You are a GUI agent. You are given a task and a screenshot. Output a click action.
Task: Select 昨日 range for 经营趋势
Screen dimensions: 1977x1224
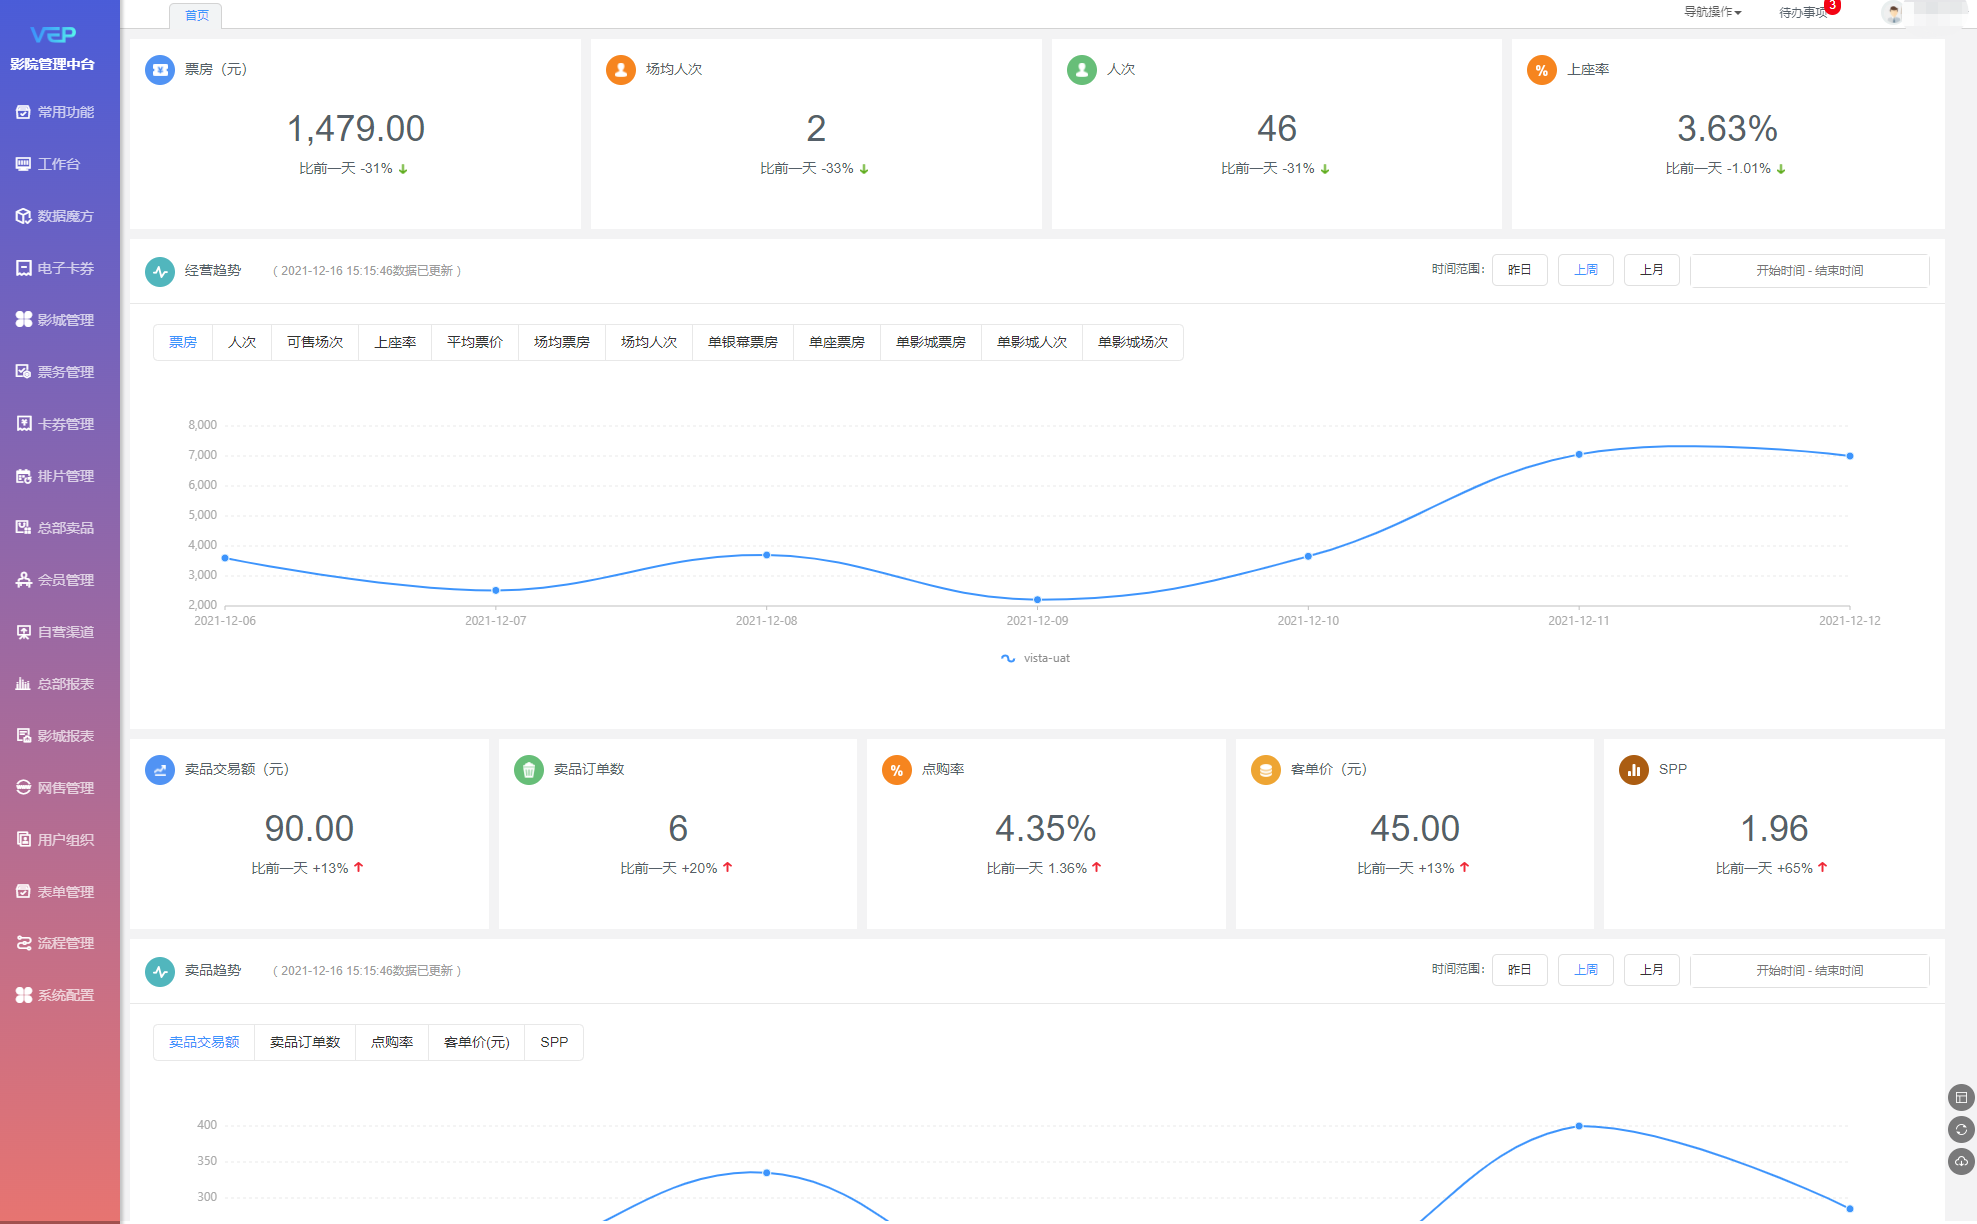1519,270
